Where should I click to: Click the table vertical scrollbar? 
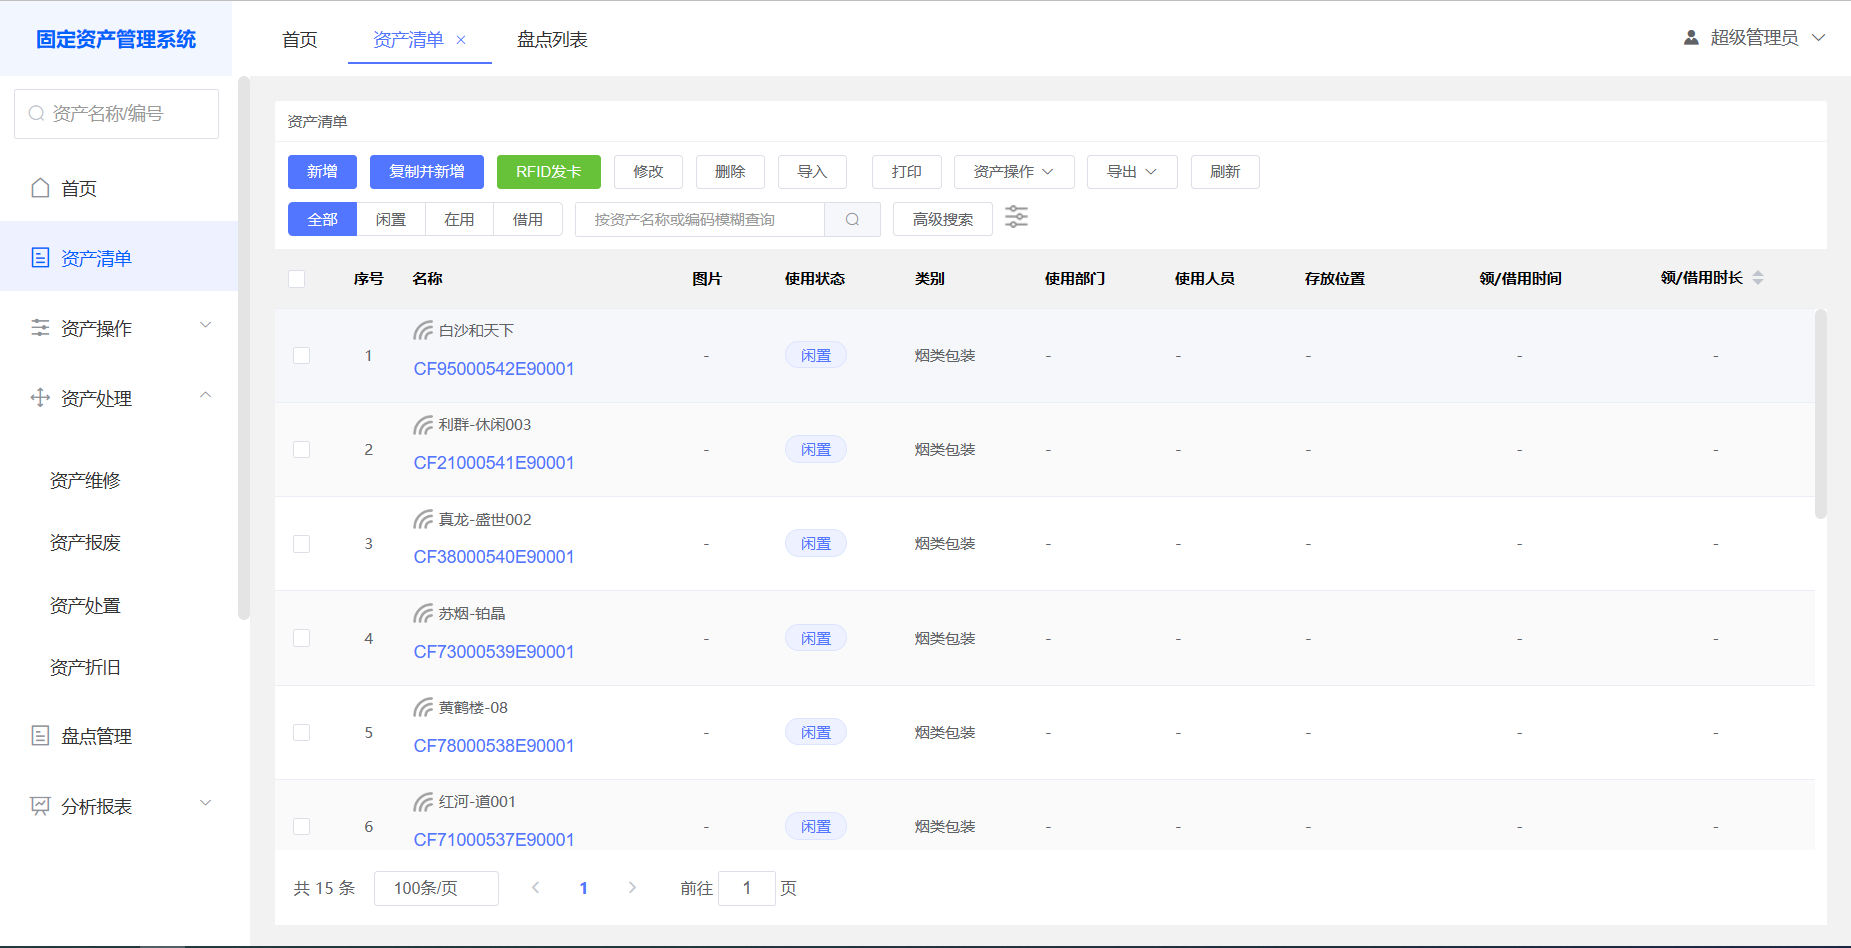click(1821, 414)
